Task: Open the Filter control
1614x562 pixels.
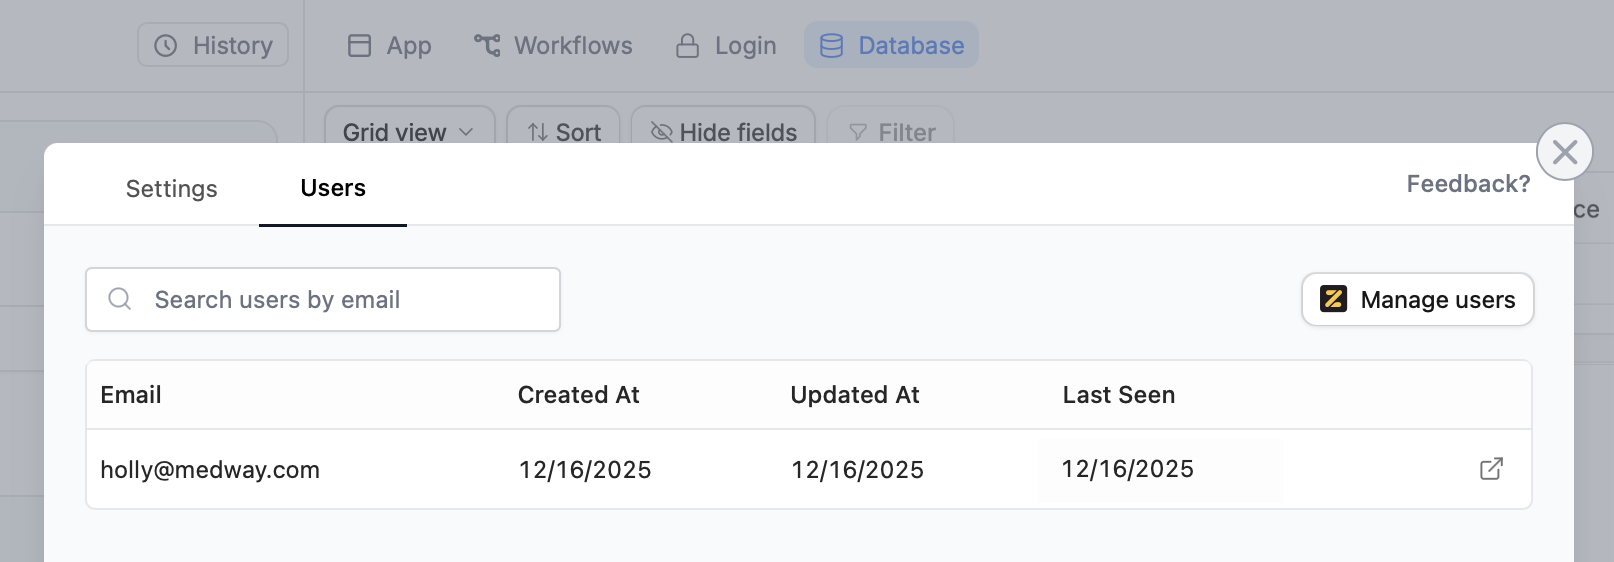Action: [891, 128]
